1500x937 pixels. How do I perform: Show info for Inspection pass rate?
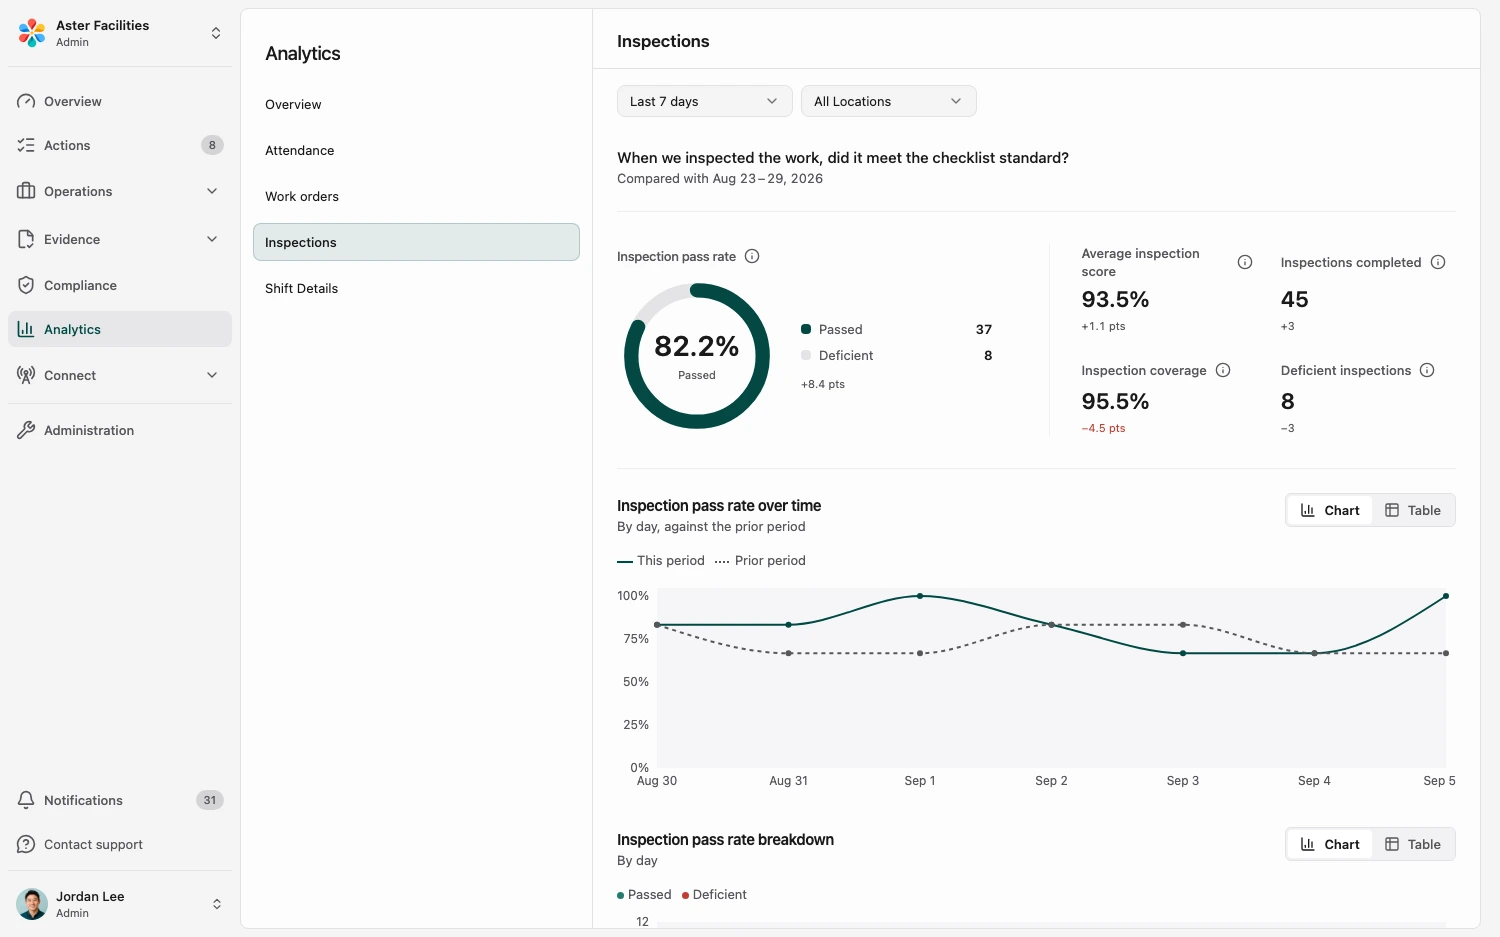752,256
